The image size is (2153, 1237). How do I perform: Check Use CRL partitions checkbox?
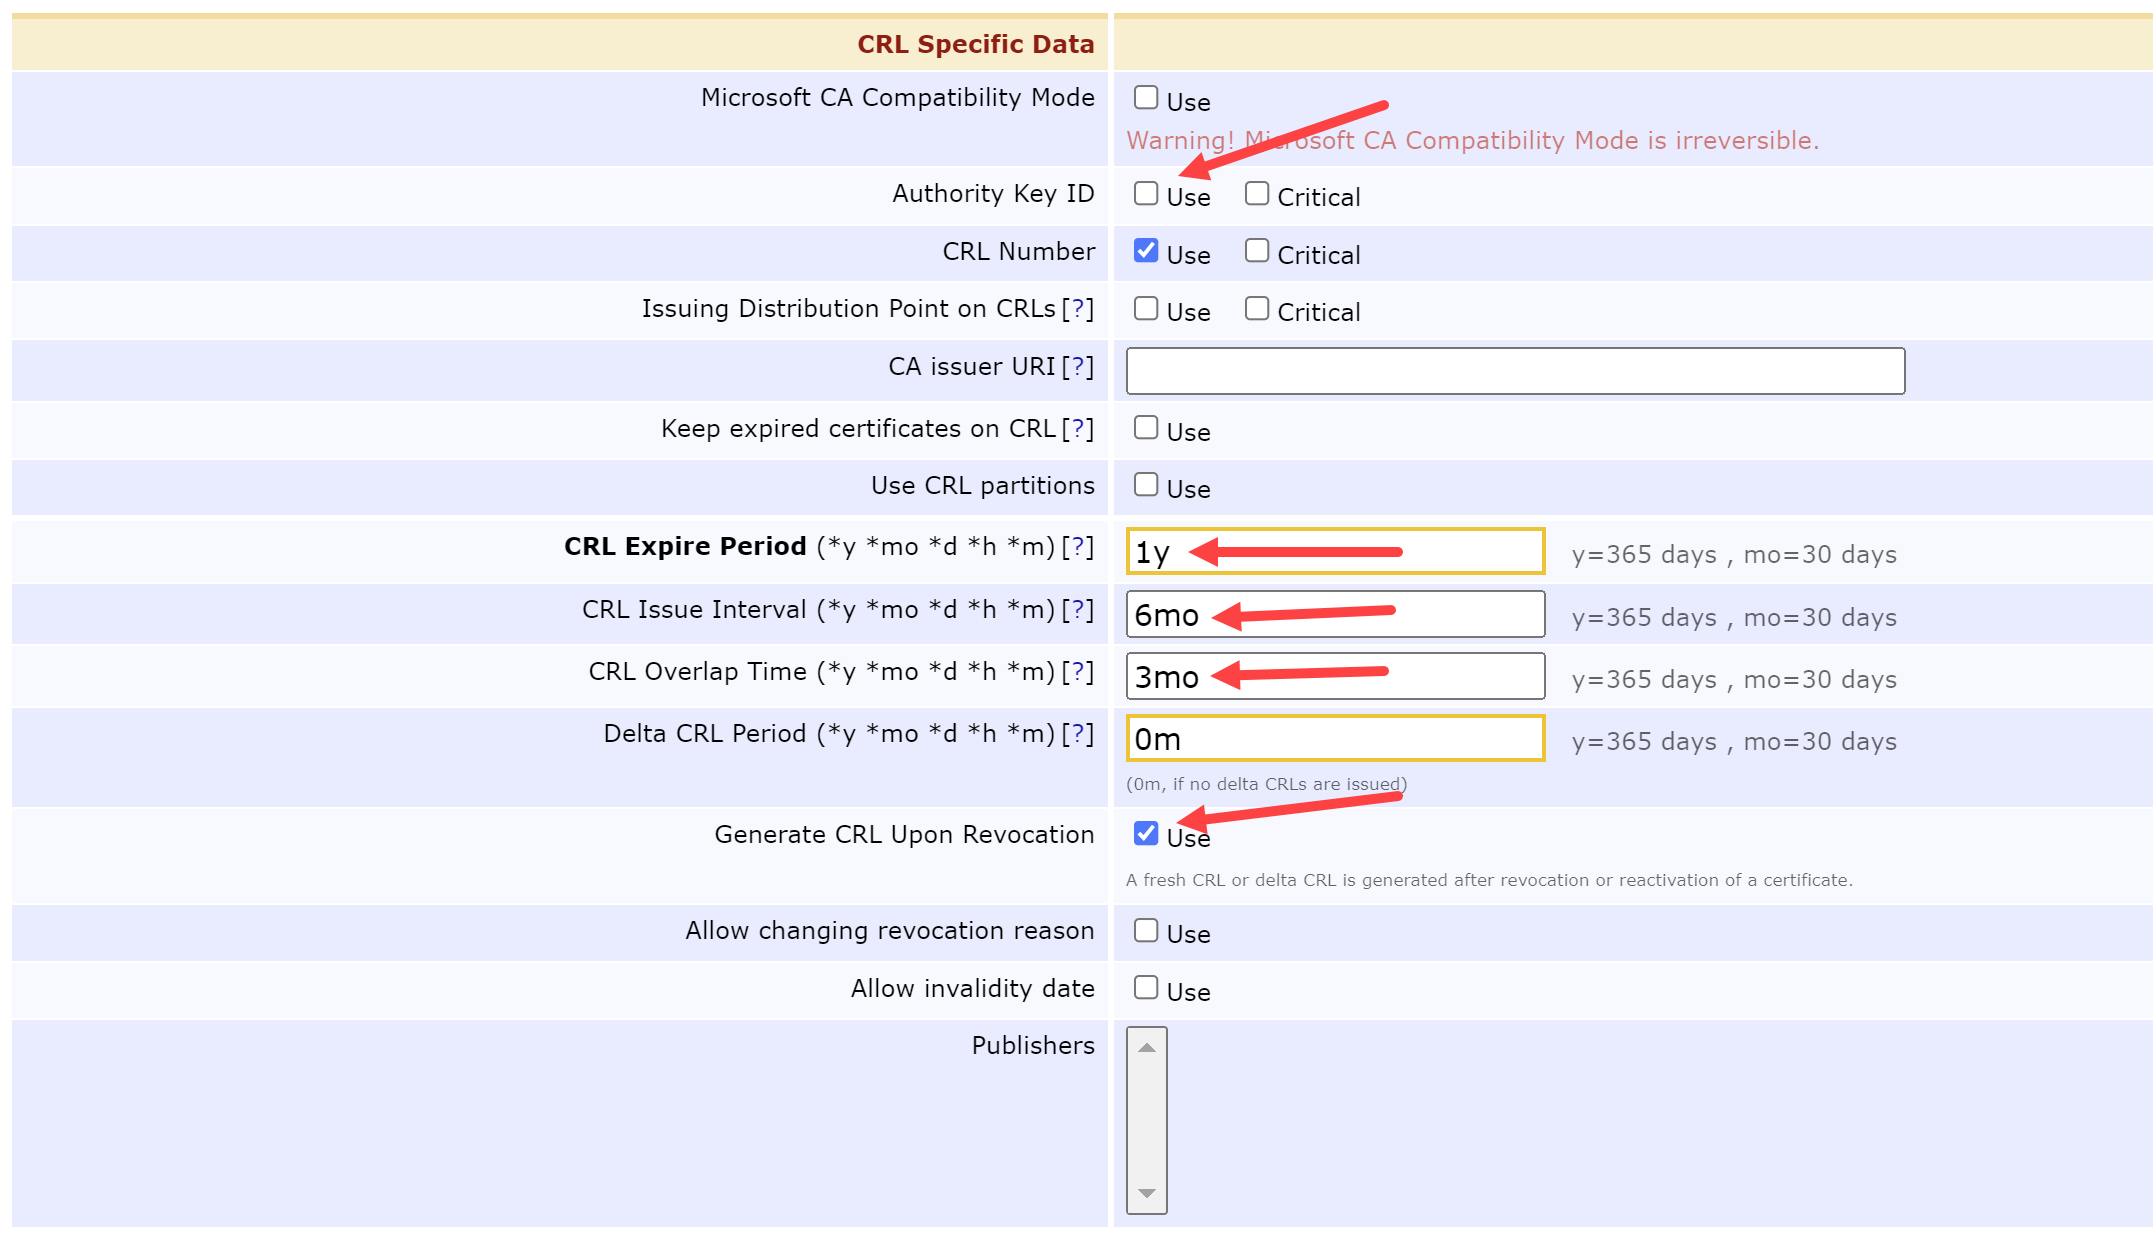click(1146, 485)
